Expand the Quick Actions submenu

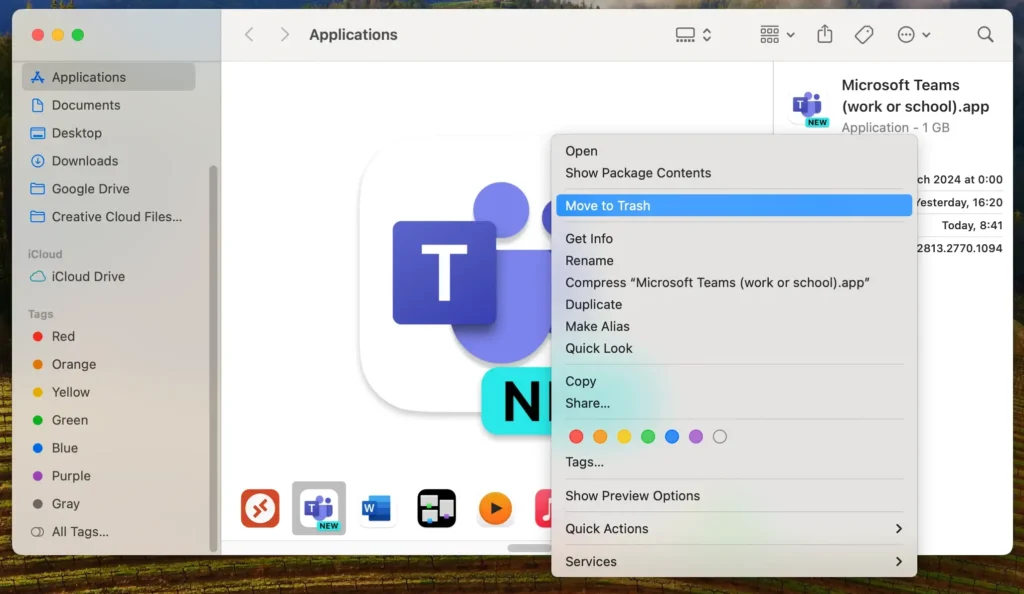(734, 529)
